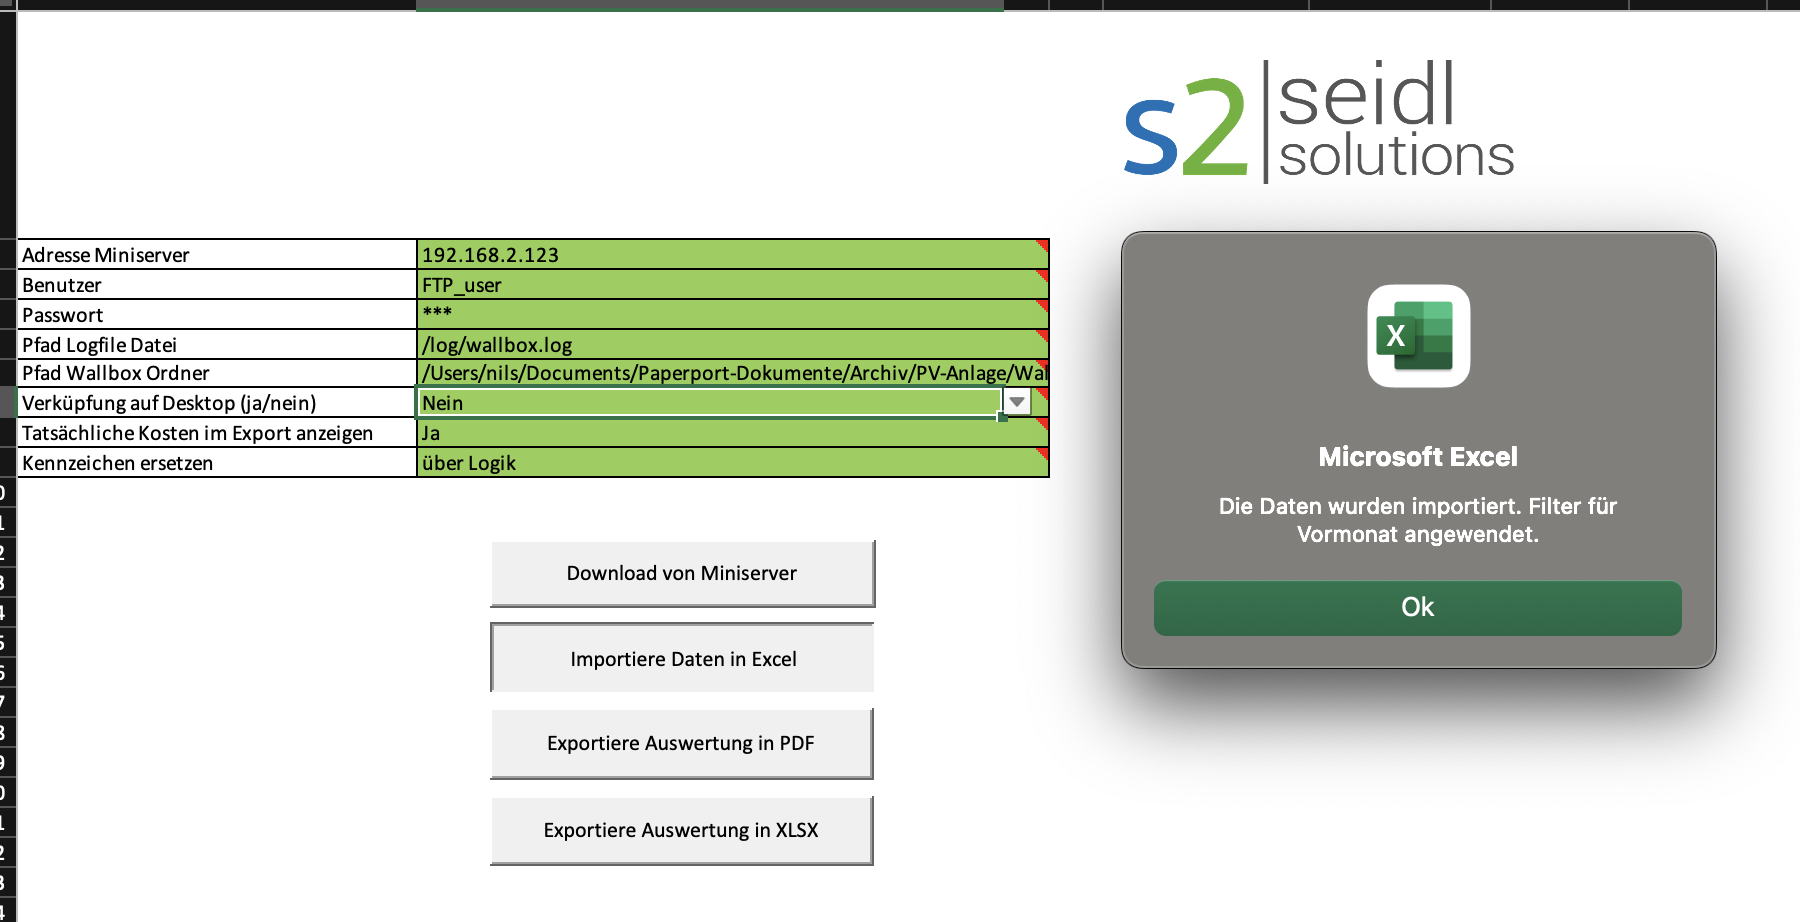Click the Excel icon in the dialog

[1418, 336]
